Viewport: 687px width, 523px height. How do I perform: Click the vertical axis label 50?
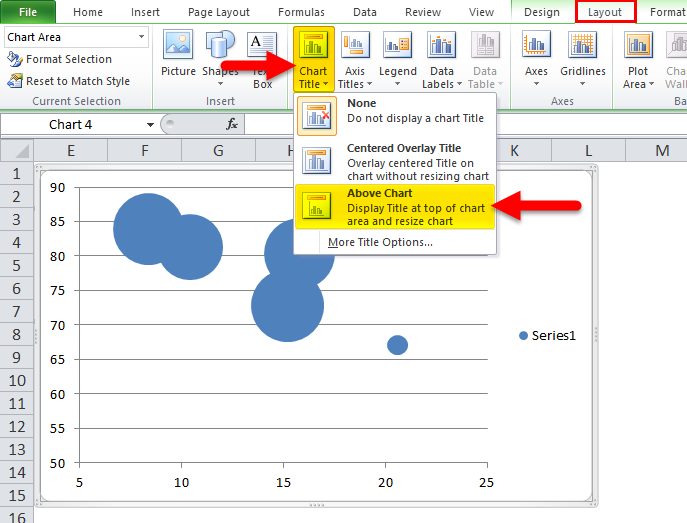coord(57,463)
